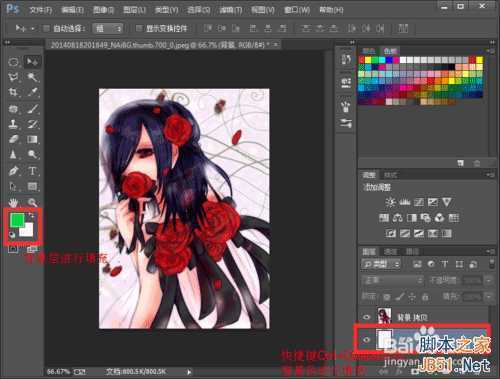The height and width of the screenshot is (379, 500).
Task: Toggle pixel layer filter in Layers panel
Action: [417, 264]
